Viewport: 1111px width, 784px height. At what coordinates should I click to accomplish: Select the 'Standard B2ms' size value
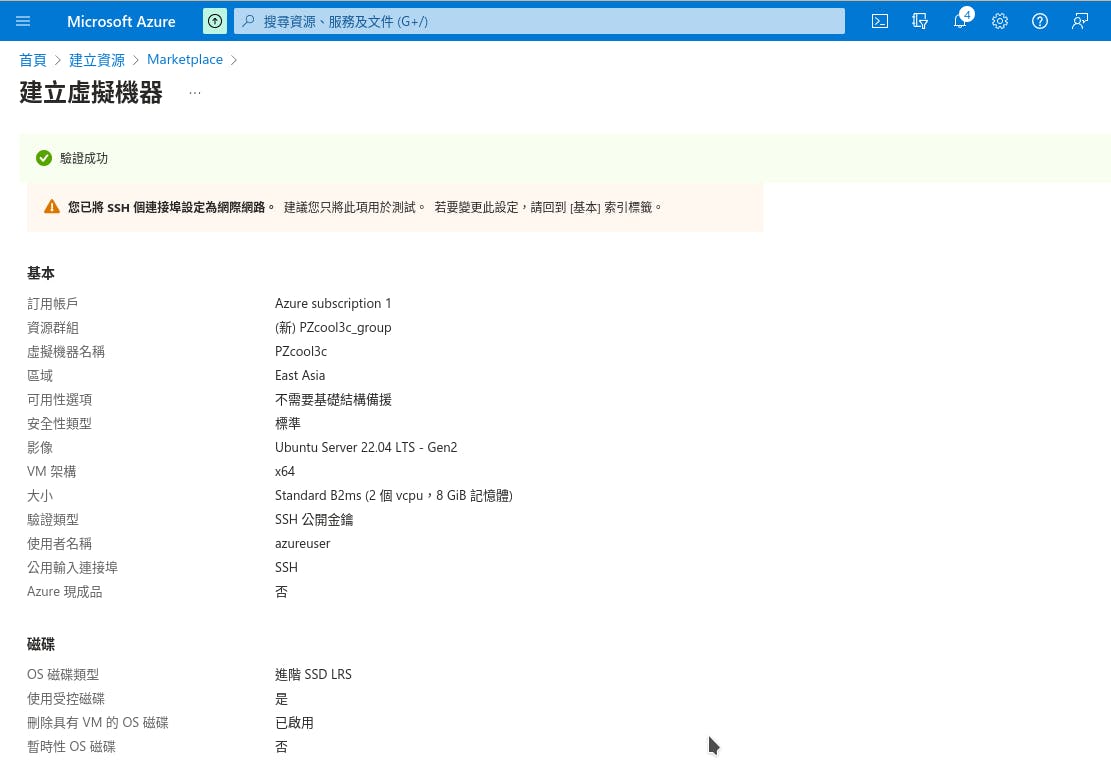point(394,495)
